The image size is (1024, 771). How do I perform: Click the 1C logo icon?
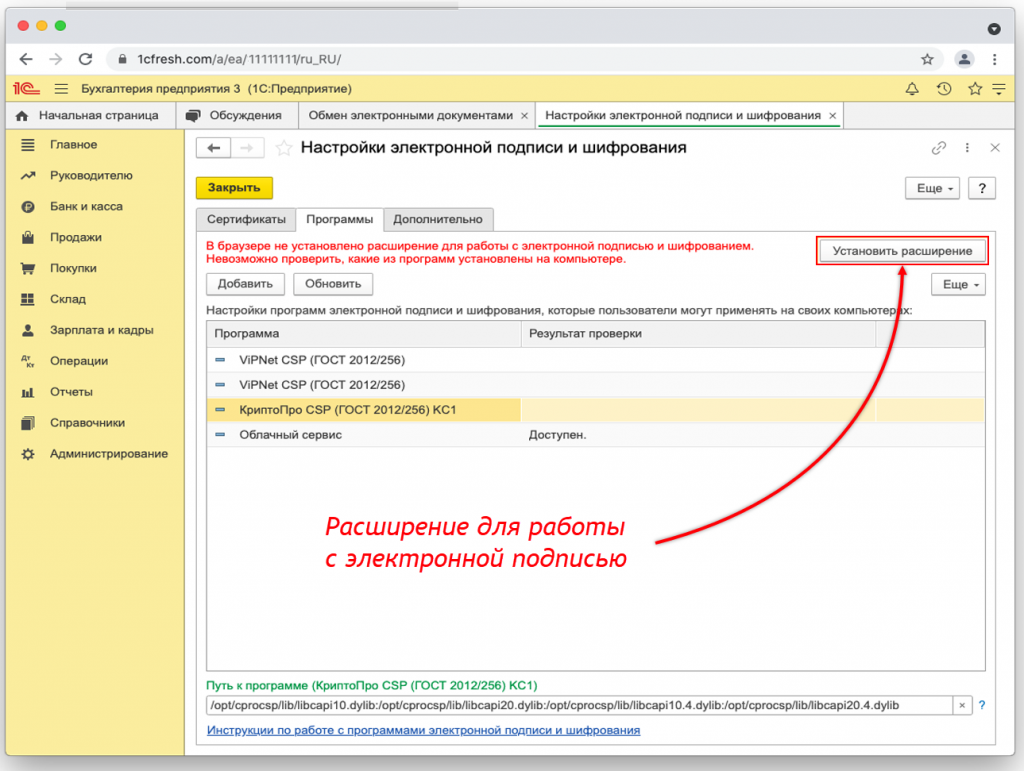tap(27, 88)
